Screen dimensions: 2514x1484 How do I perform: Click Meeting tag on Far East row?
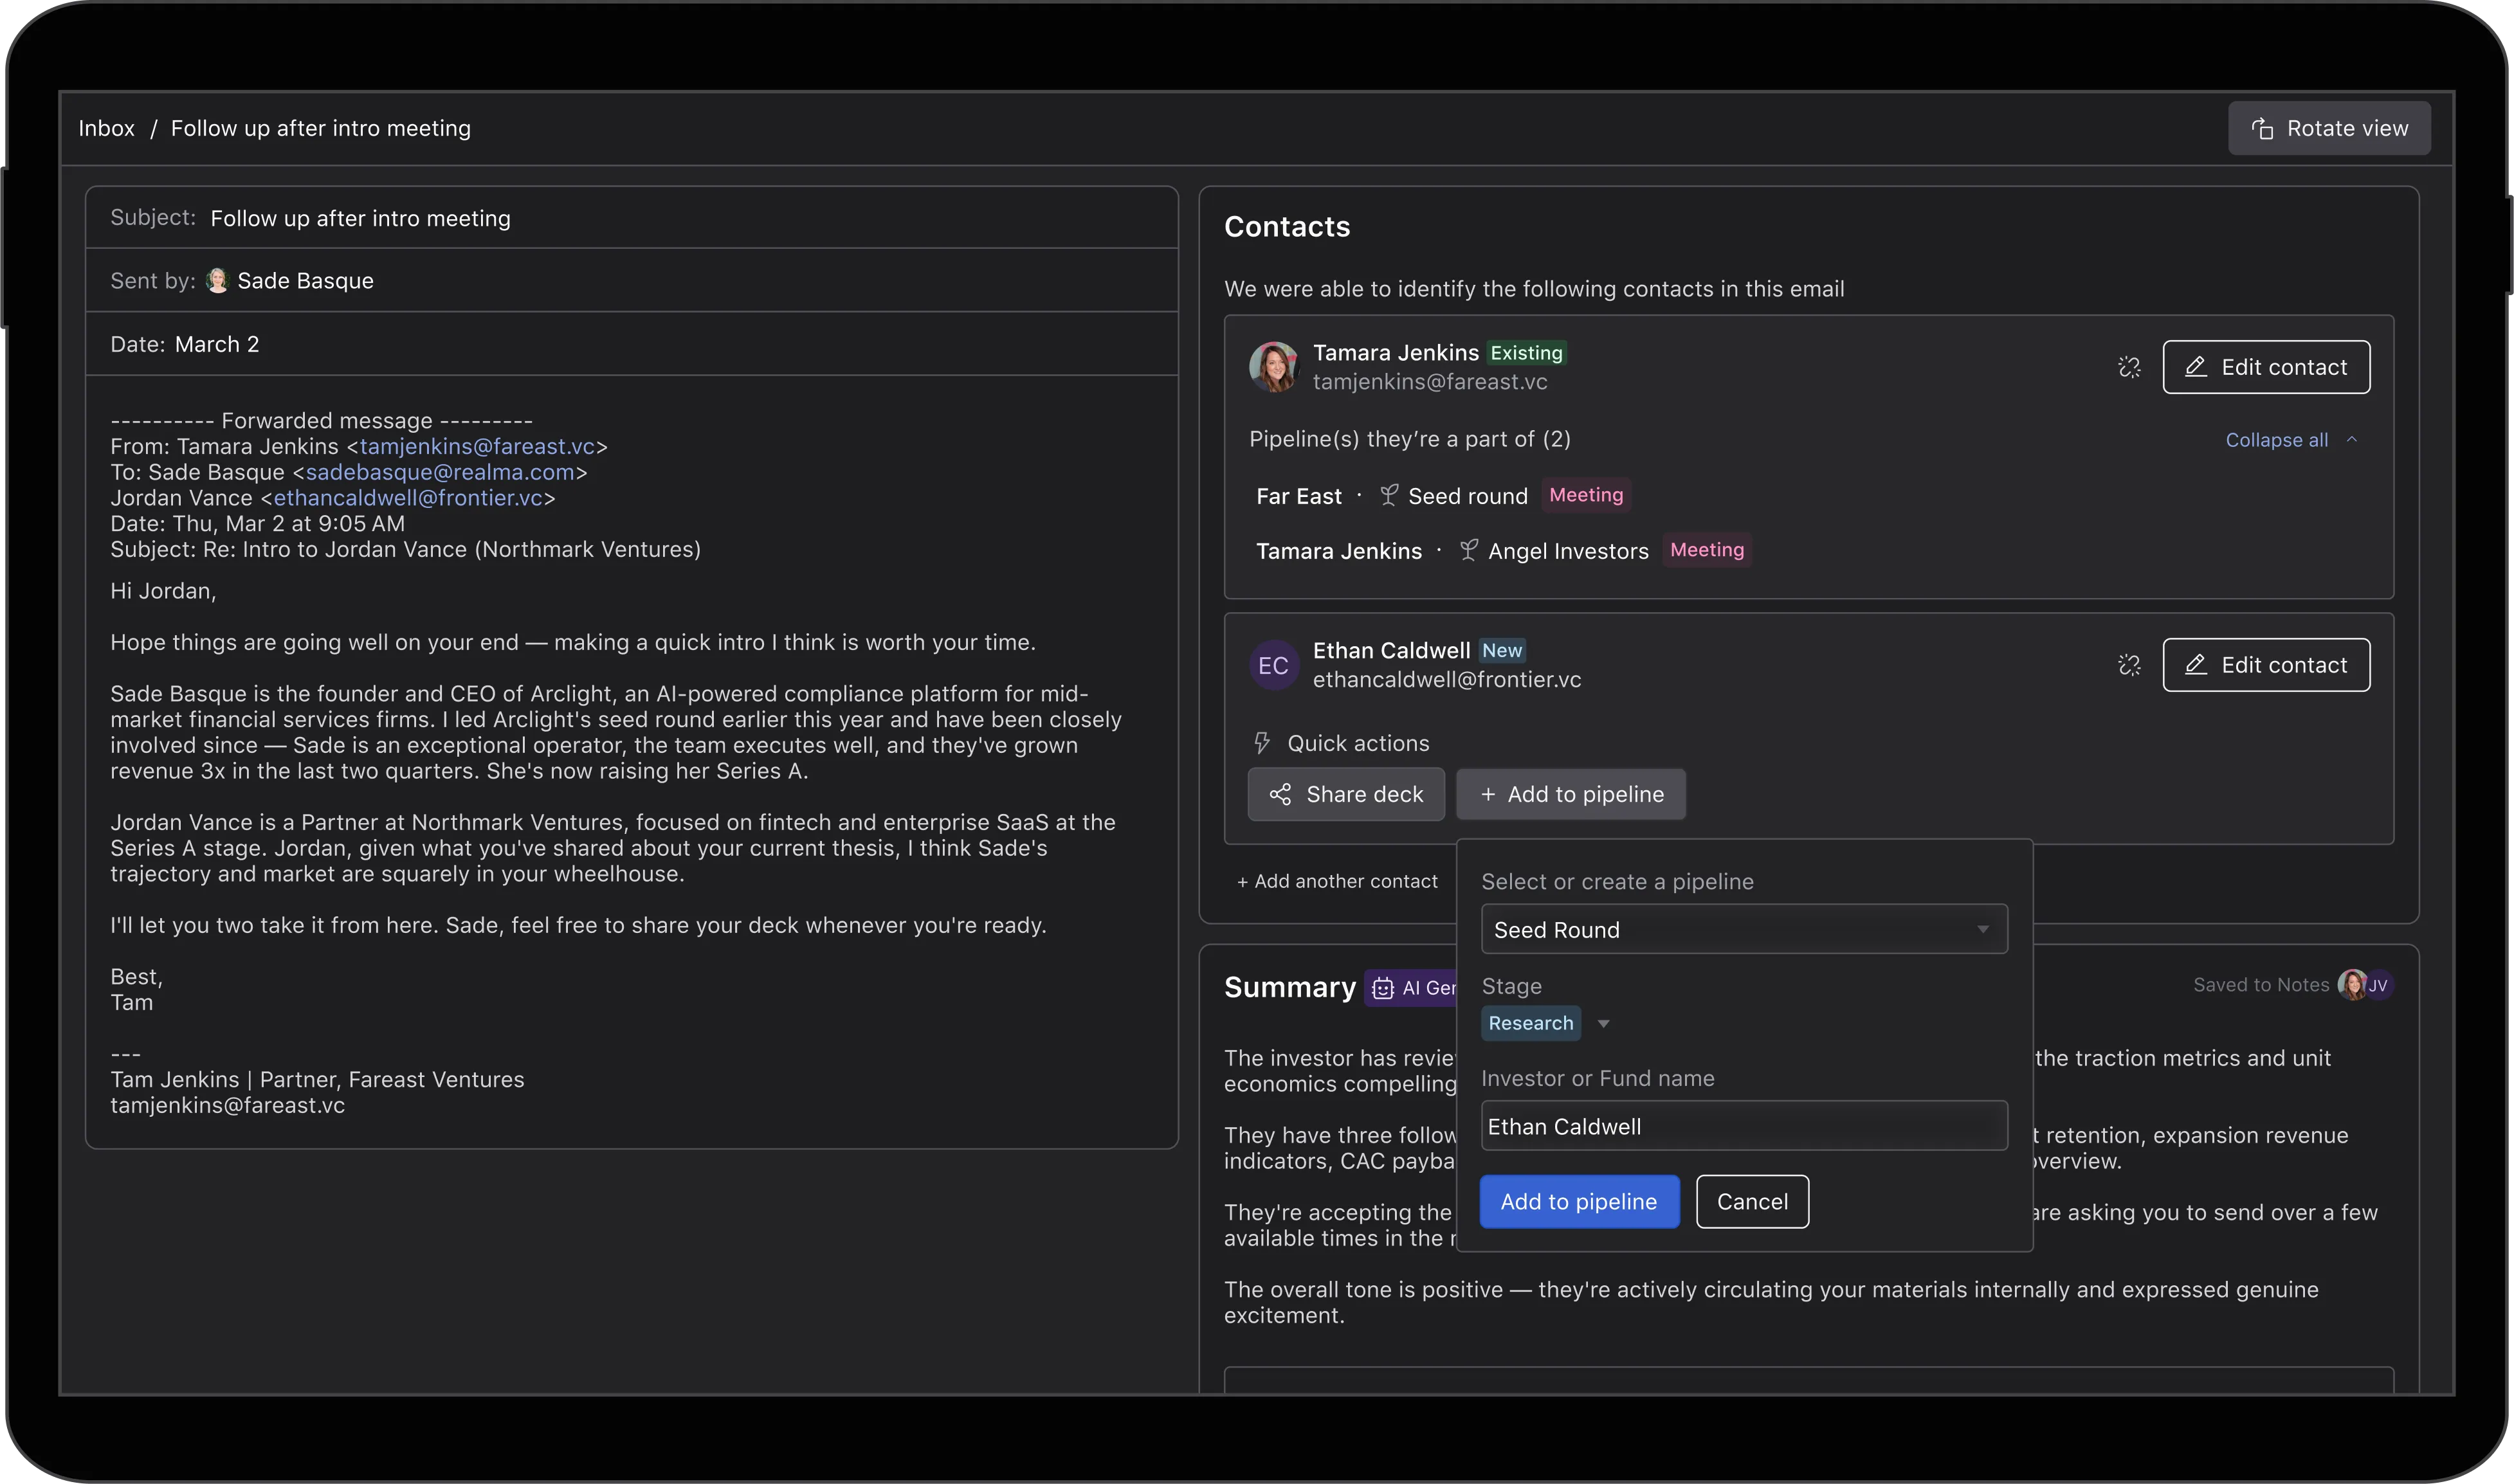(x=1585, y=495)
